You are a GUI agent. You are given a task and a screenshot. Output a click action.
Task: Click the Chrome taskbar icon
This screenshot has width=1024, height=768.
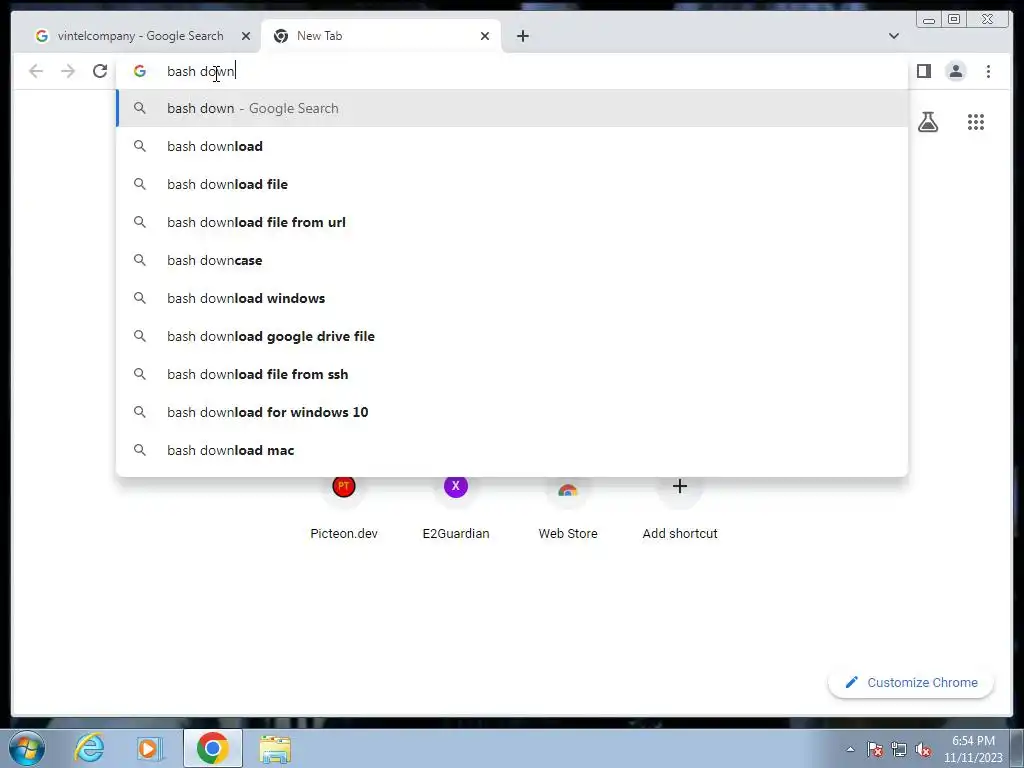(212, 748)
